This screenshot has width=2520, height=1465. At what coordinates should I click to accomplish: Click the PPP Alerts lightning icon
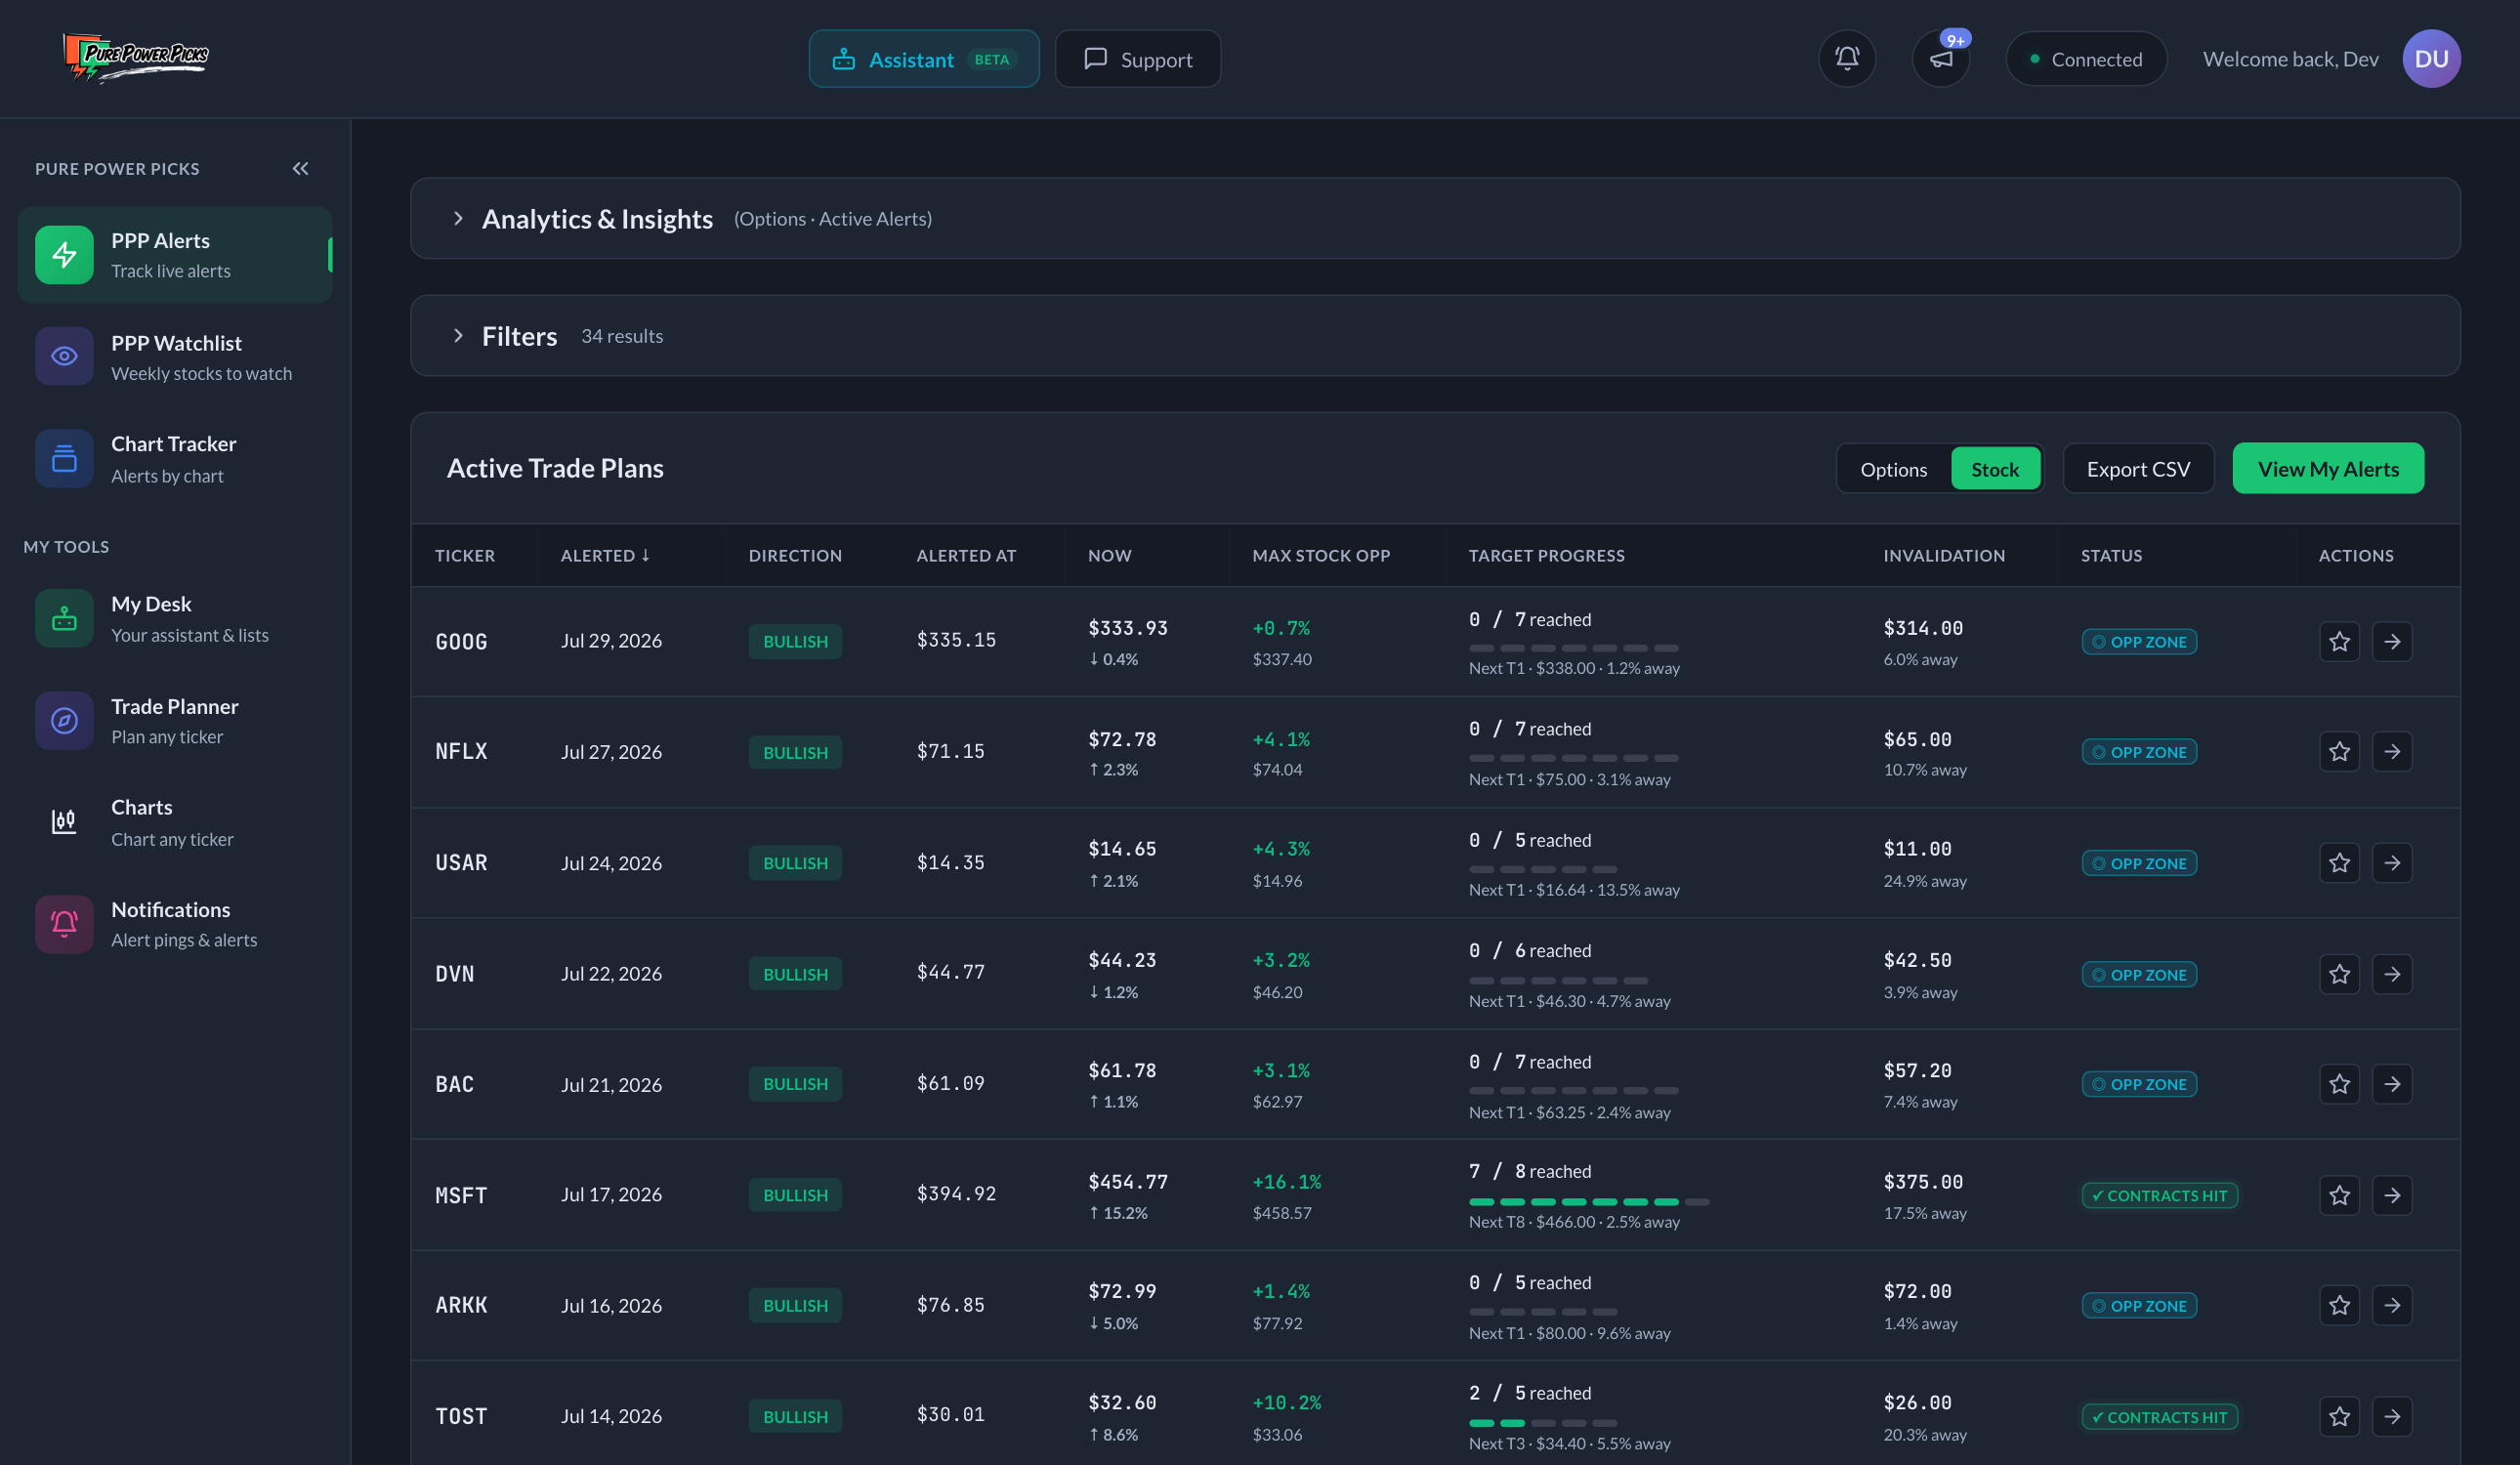click(x=64, y=255)
